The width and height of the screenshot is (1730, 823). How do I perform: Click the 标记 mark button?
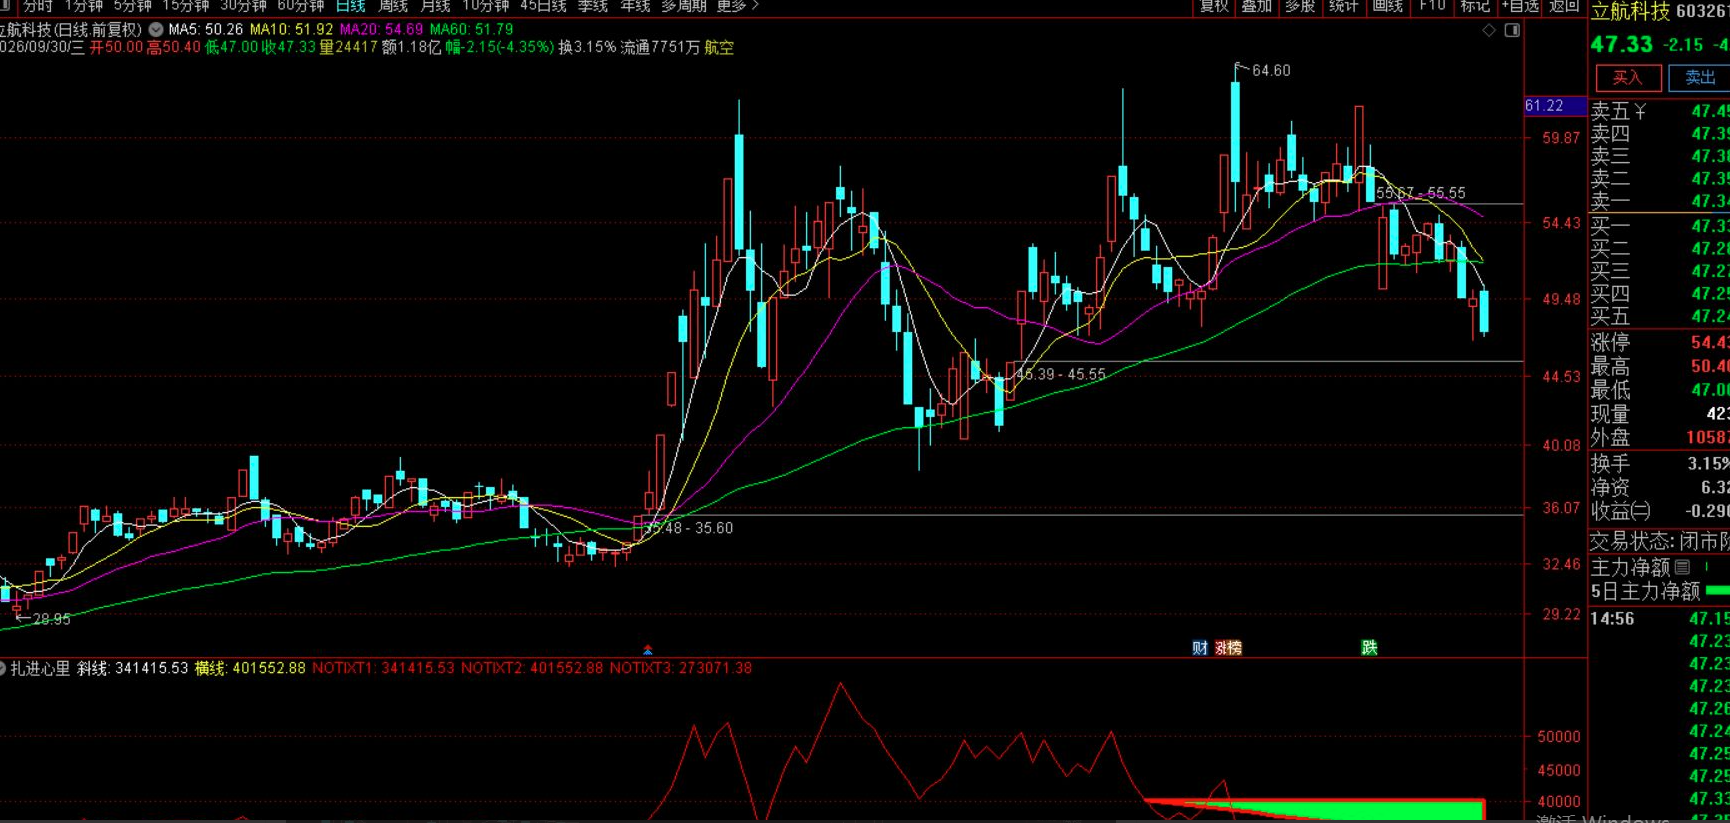point(1475,6)
